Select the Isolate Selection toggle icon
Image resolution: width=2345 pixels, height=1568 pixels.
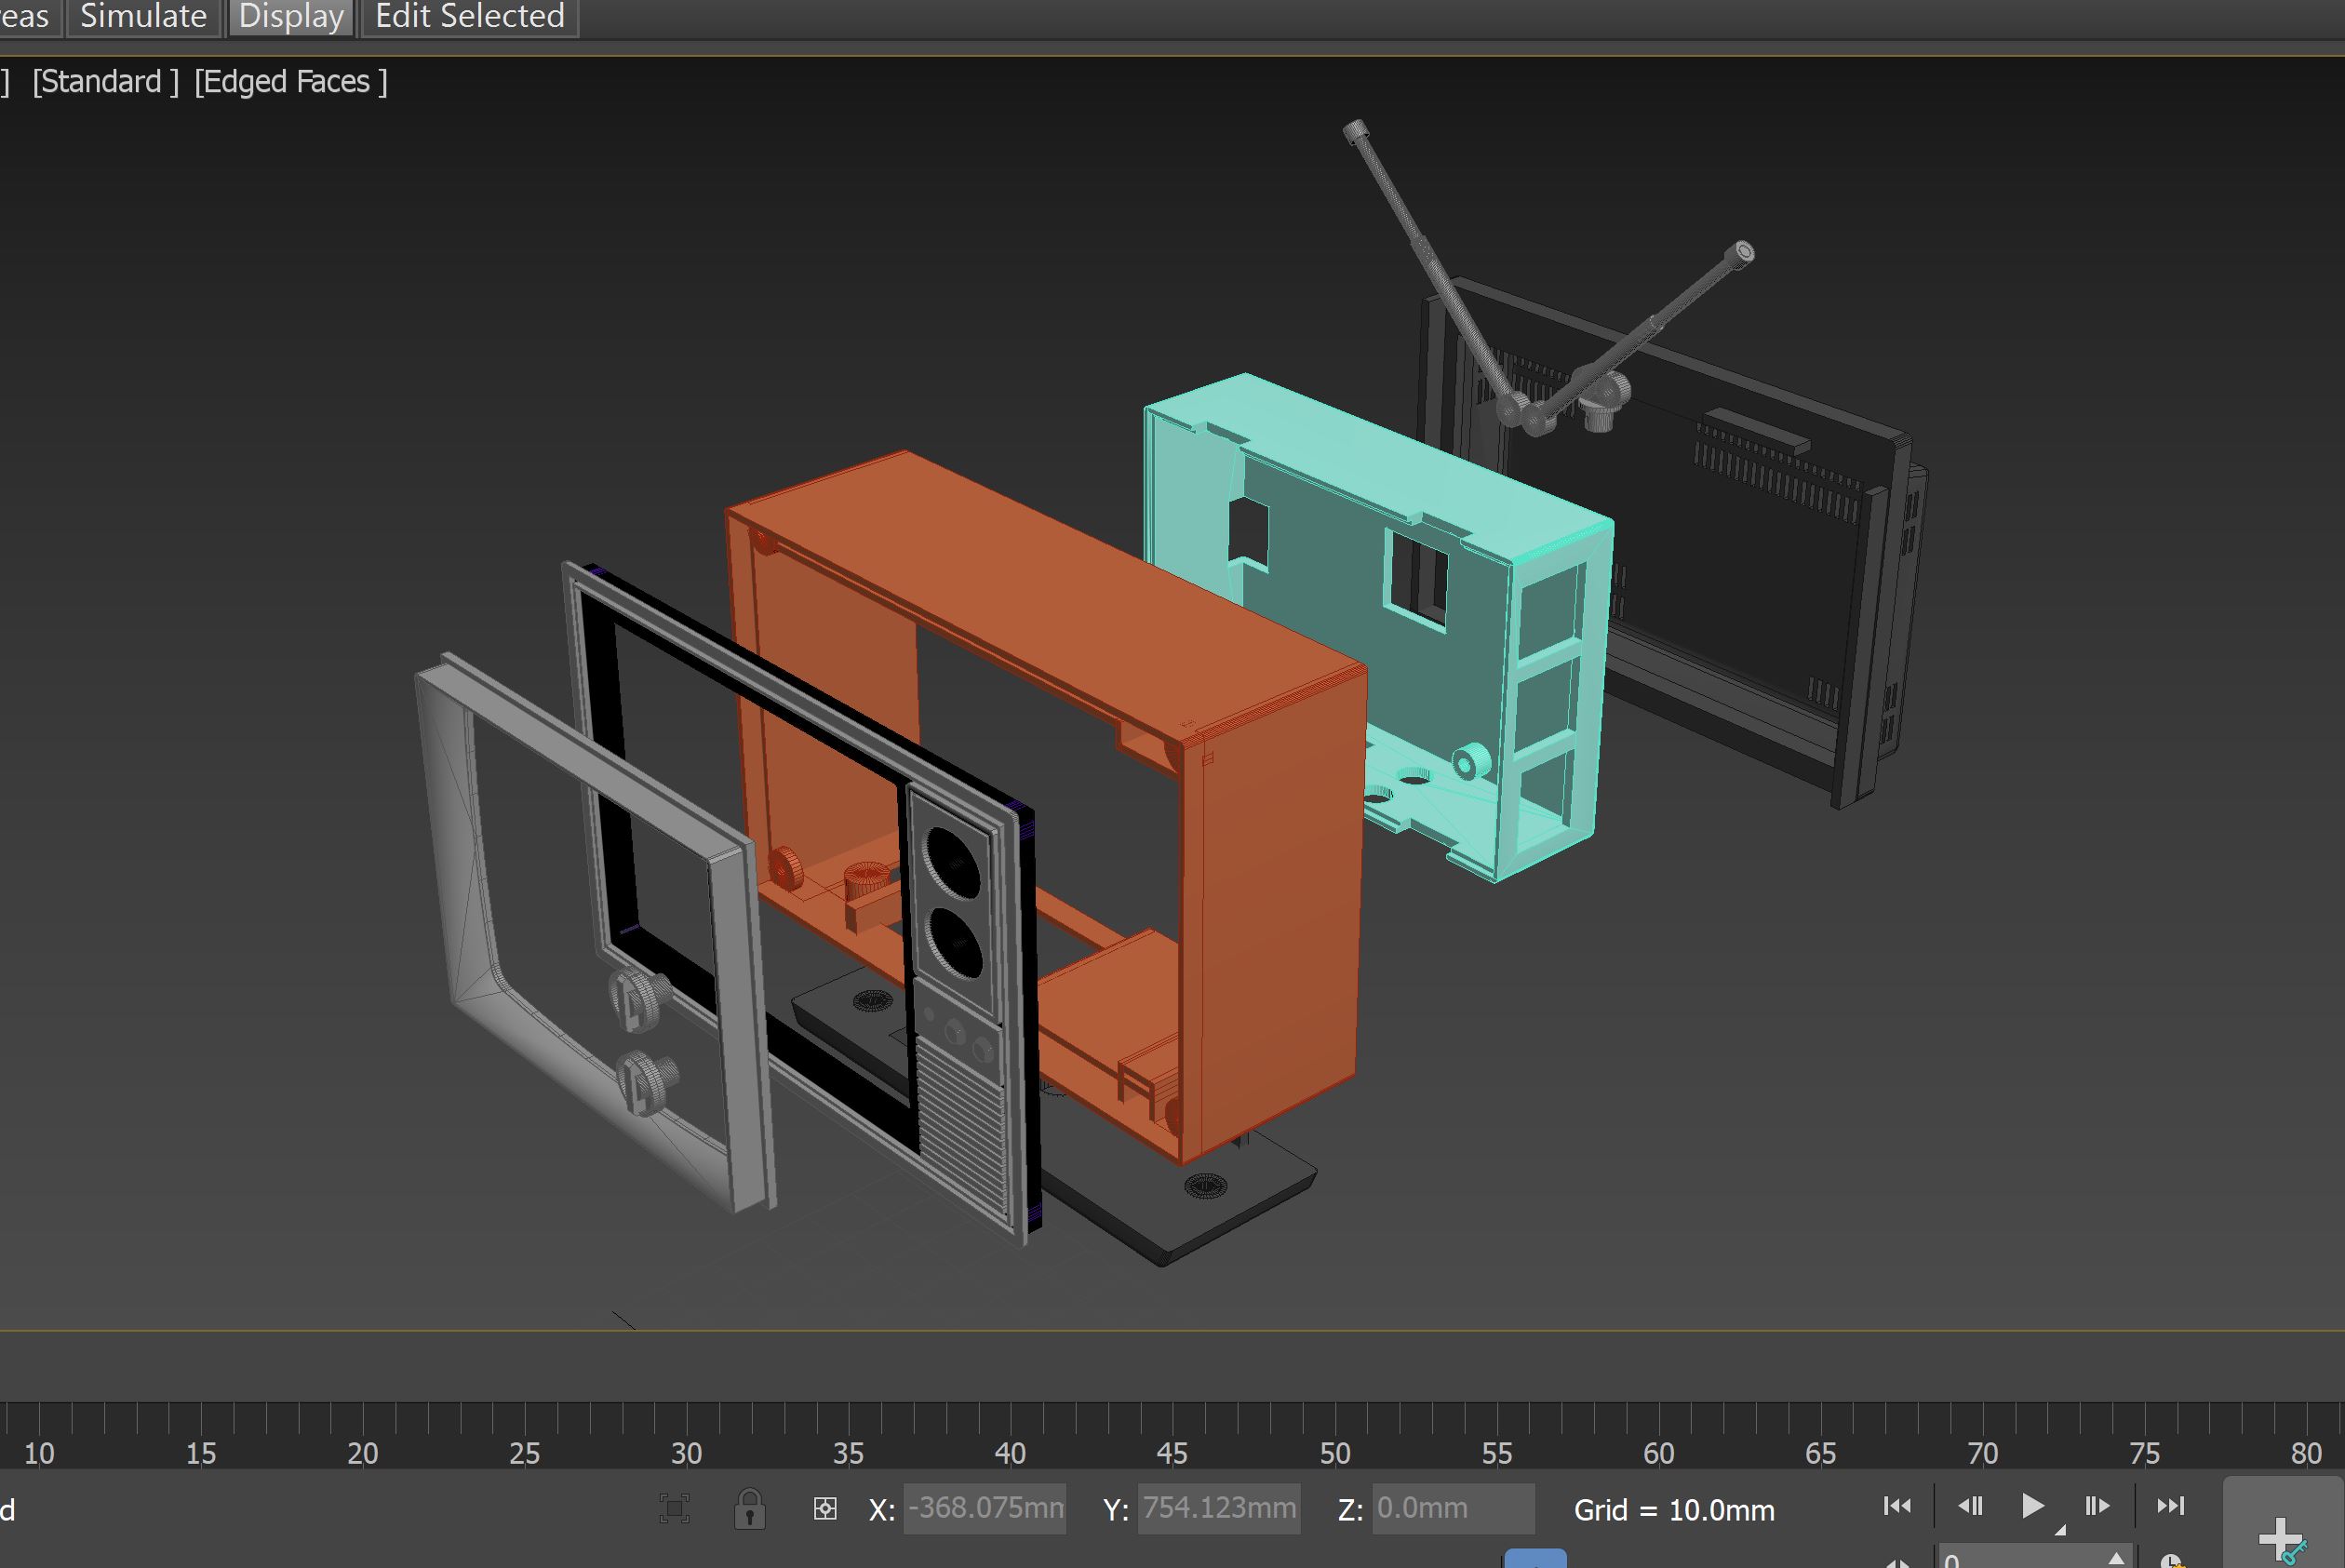[x=676, y=1508]
